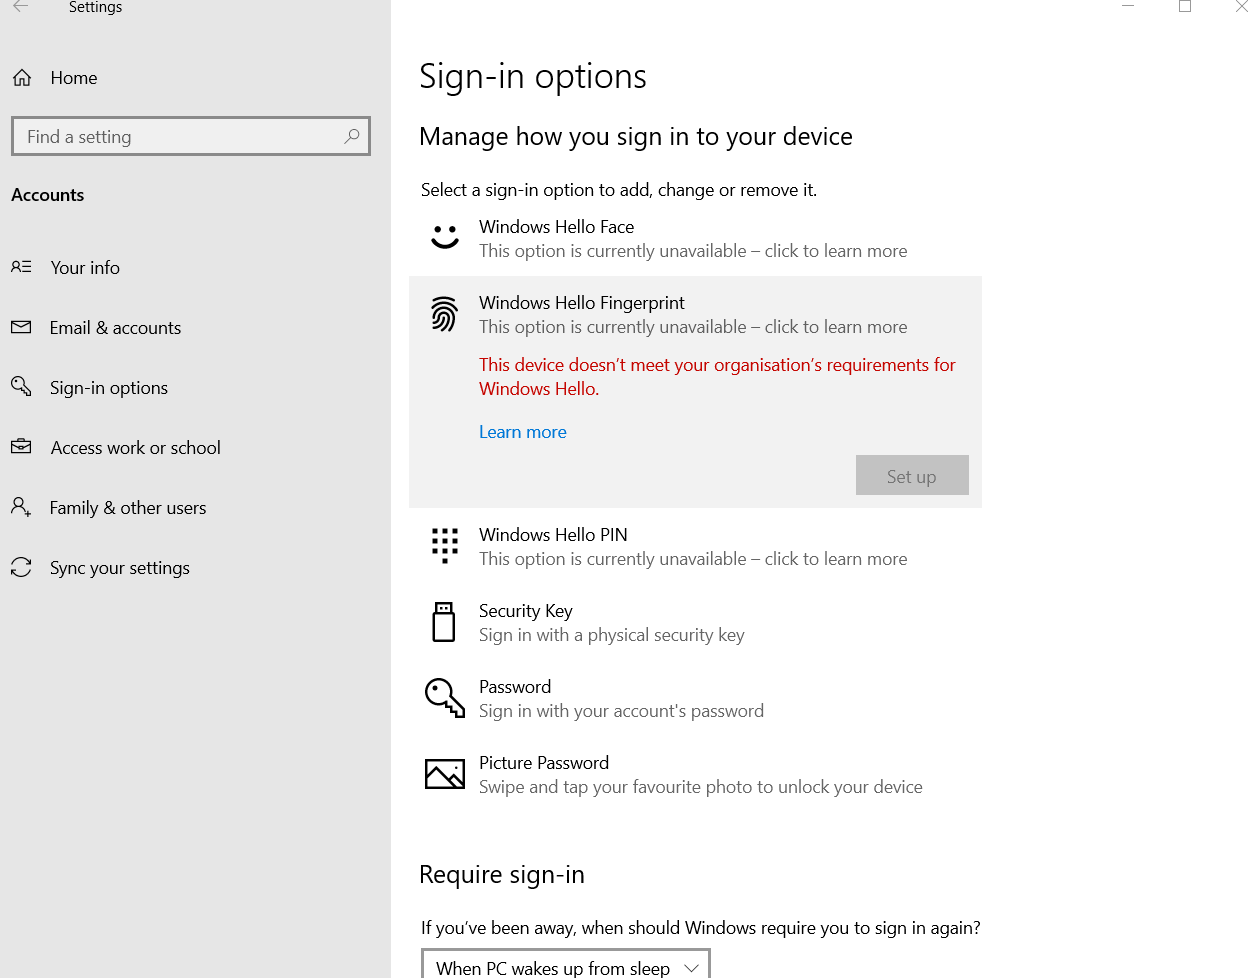The width and height of the screenshot is (1250, 978).
Task: Click the Security Key USB icon
Action: [x=444, y=622]
